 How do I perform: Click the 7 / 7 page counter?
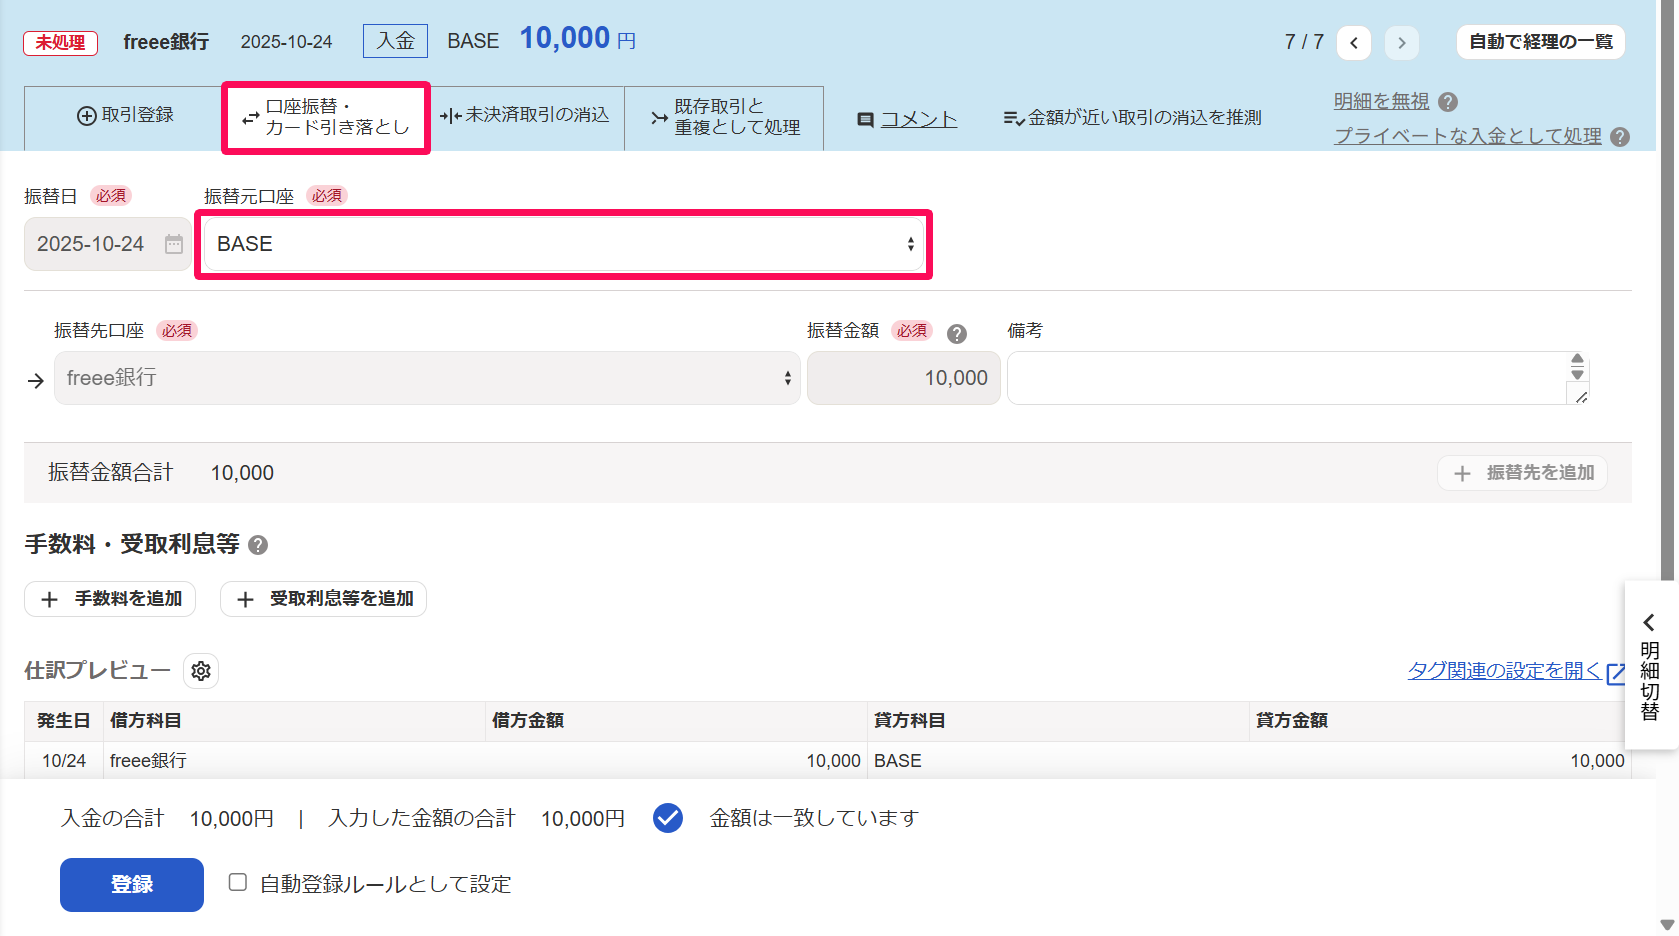tap(1304, 42)
